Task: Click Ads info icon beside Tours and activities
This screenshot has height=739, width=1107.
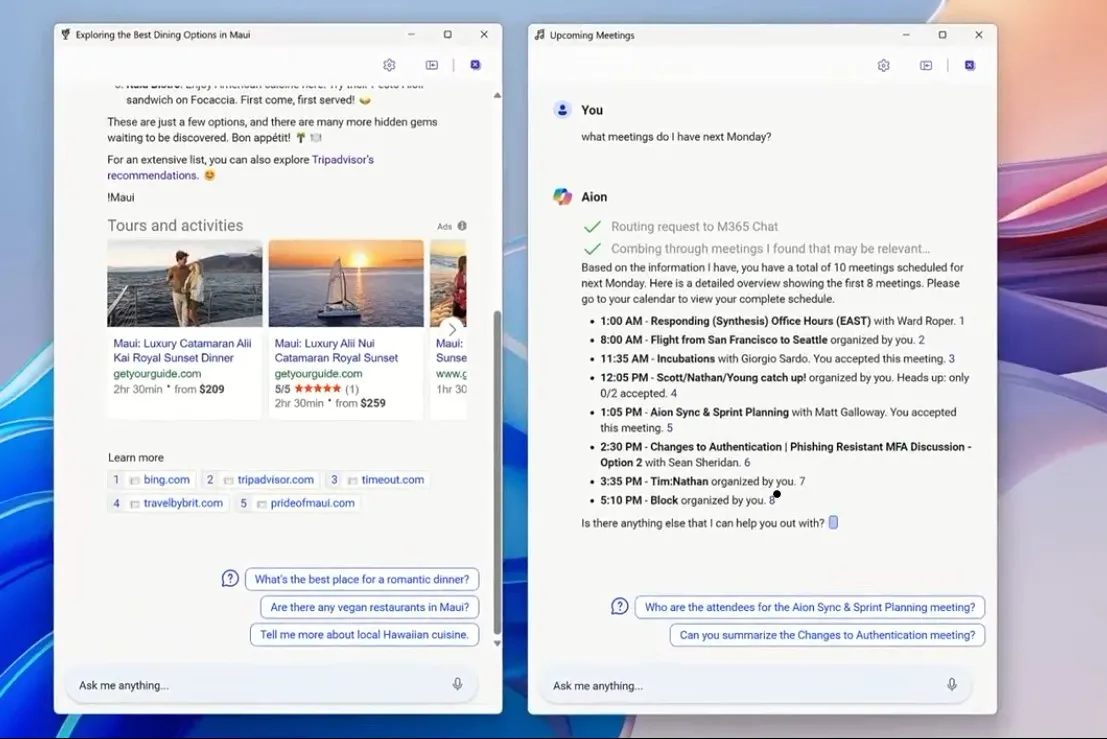Action: (x=462, y=226)
